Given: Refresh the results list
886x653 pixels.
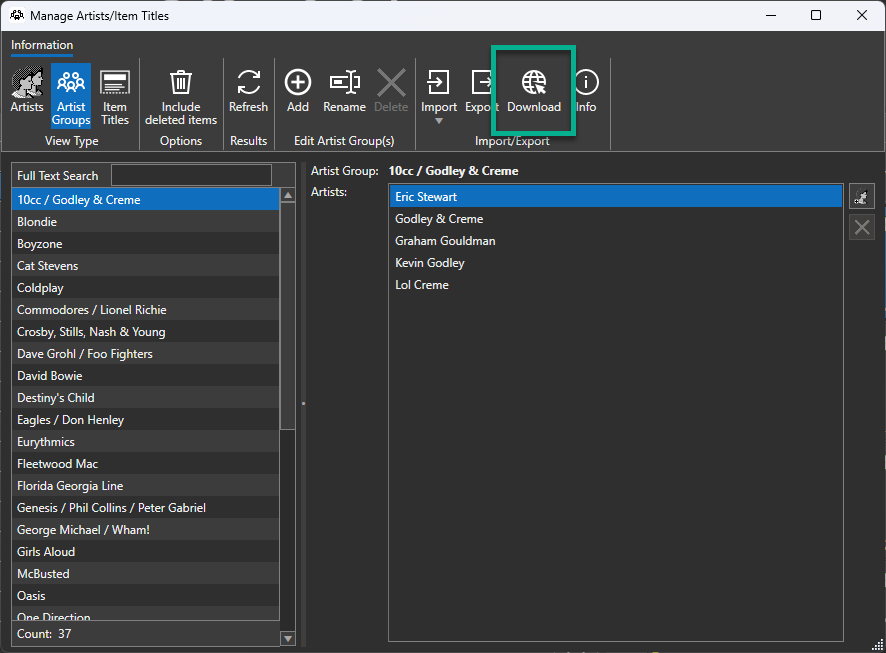Looking at the screenshot, I should tap(249, 90).
